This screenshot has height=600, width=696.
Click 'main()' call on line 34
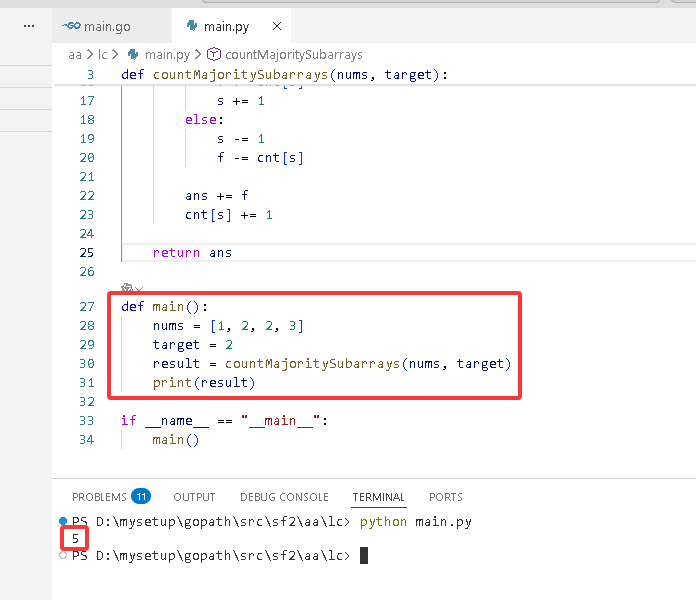(x=176, y=440)
